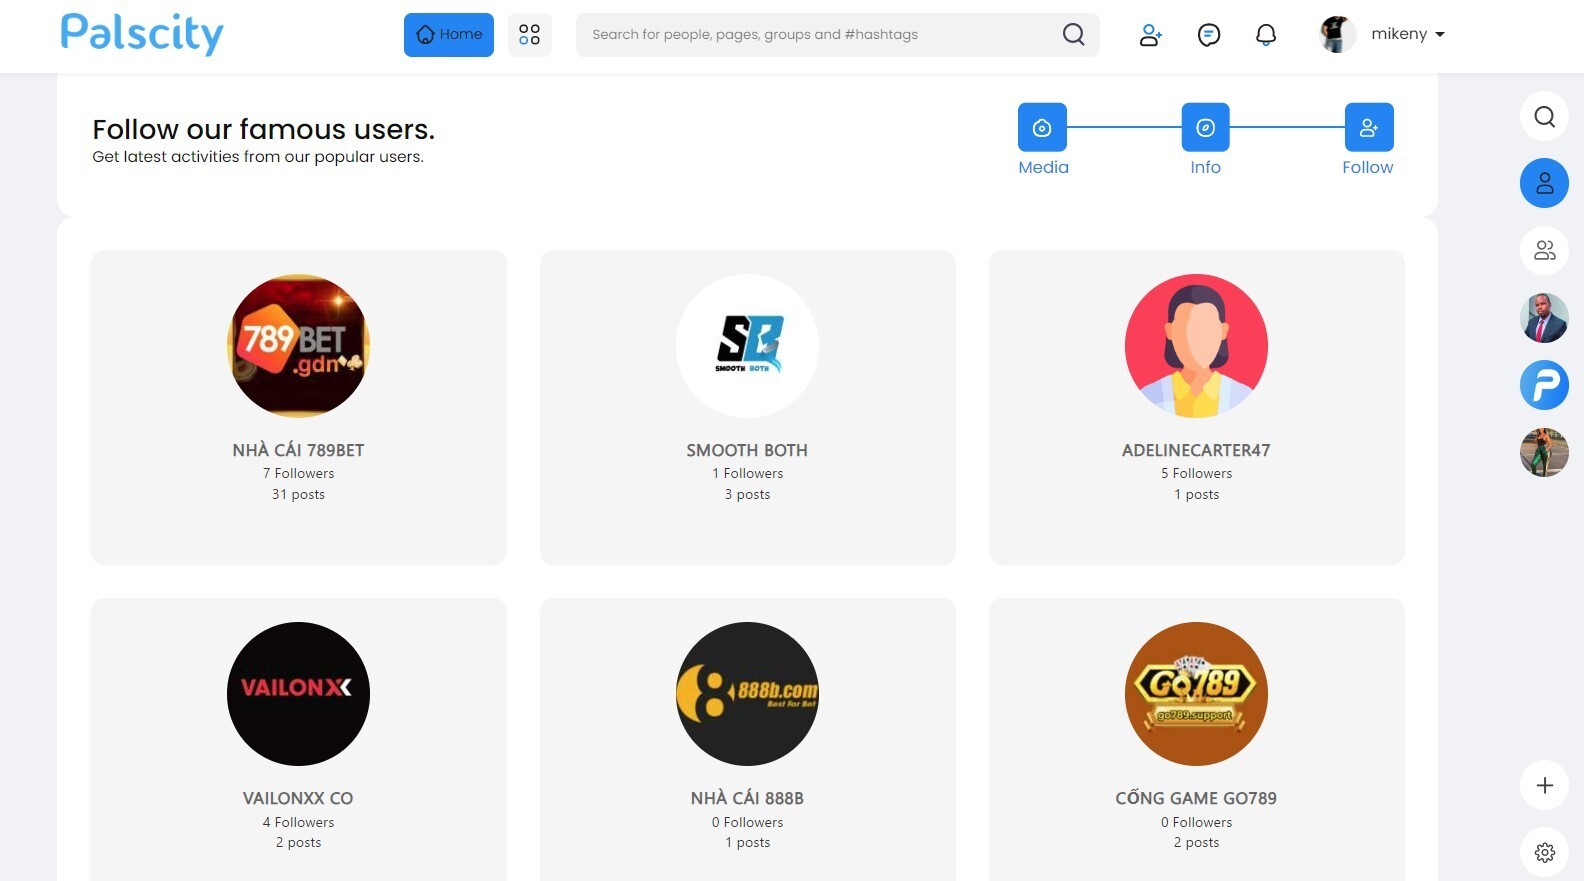Click the blue user icon in sidebar
This screenshot has height=881, width=1584.
coord(1545,183)
